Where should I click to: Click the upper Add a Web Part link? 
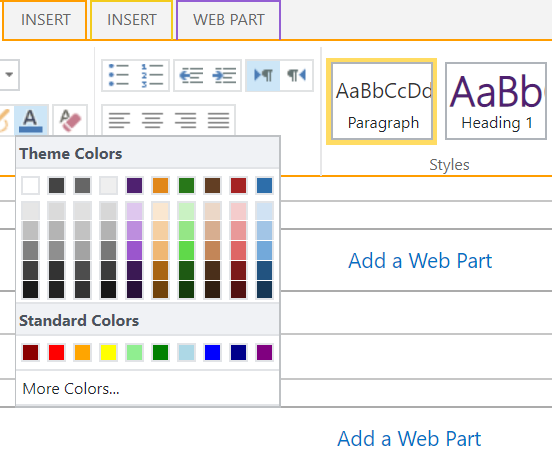(420, 261)
